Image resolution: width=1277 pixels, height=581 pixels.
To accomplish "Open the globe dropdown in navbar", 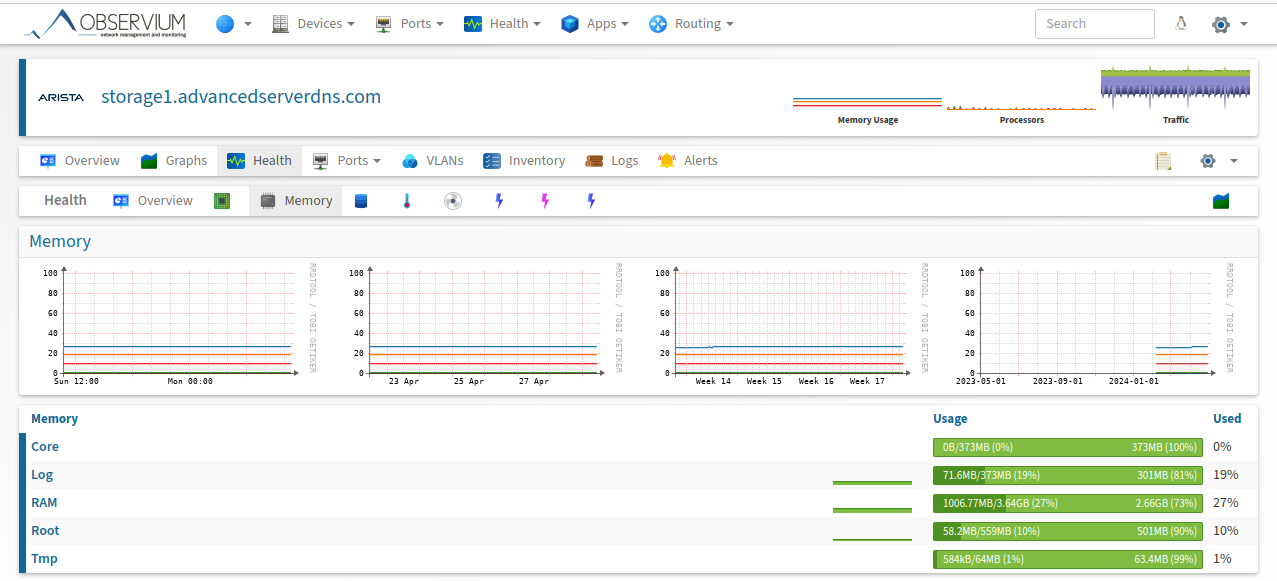I will click(x=233, y=24).
